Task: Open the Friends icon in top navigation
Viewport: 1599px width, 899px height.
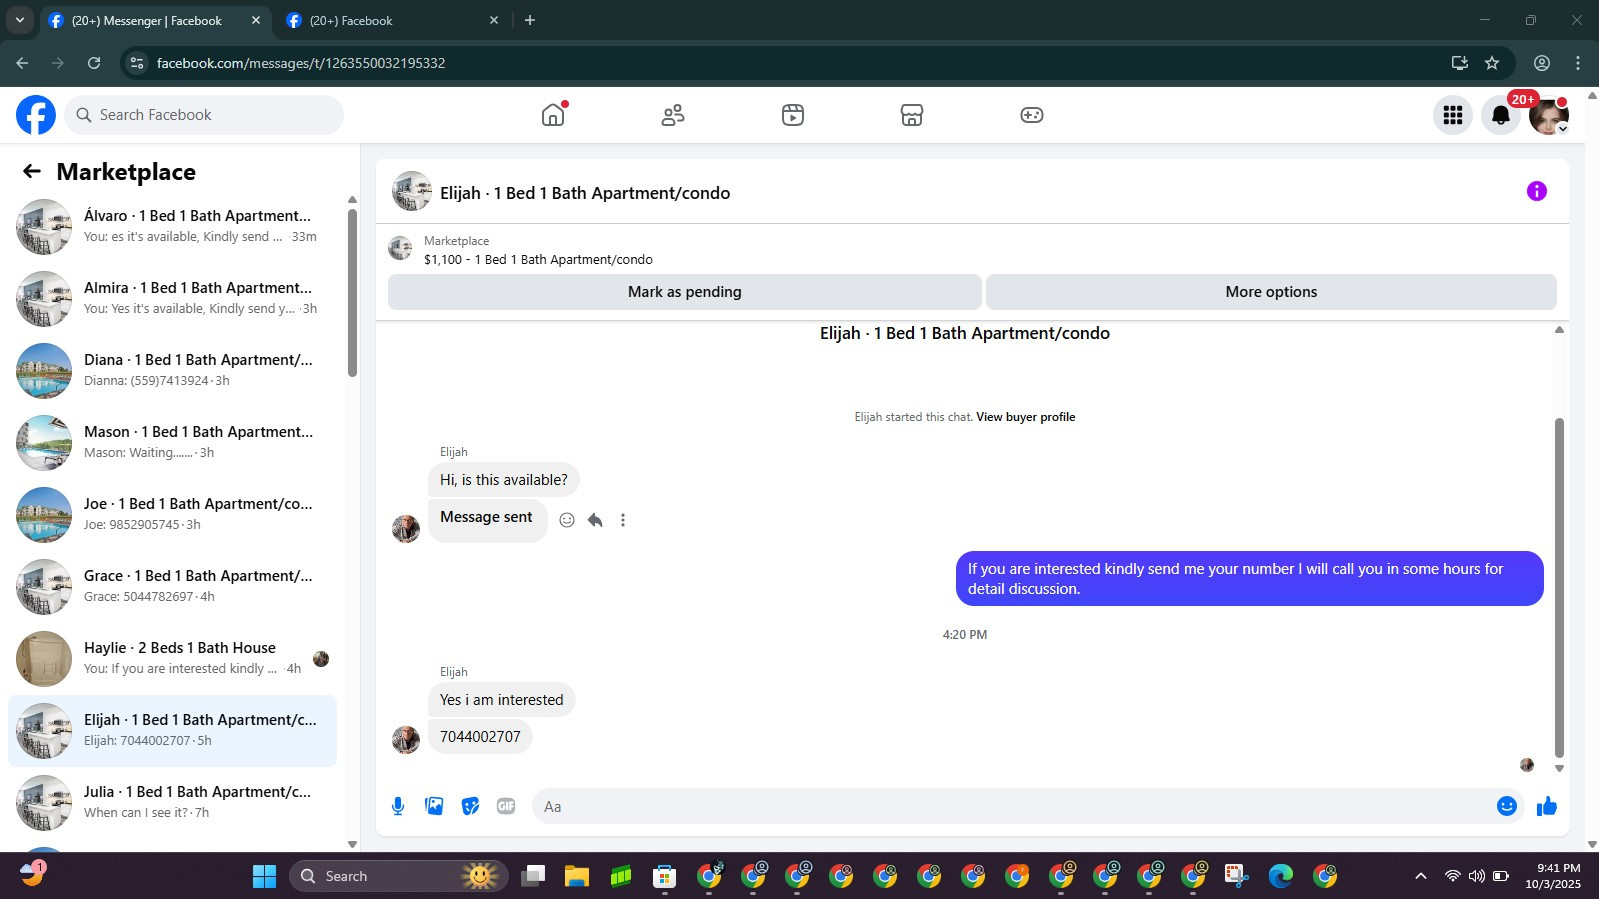Action: (673, 115)
